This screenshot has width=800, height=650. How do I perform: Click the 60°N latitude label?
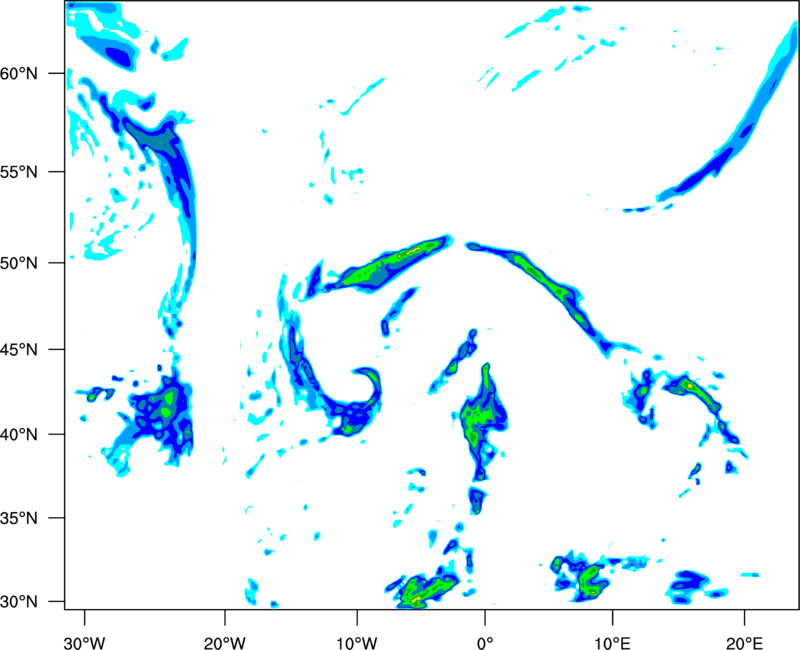(19, 74)
